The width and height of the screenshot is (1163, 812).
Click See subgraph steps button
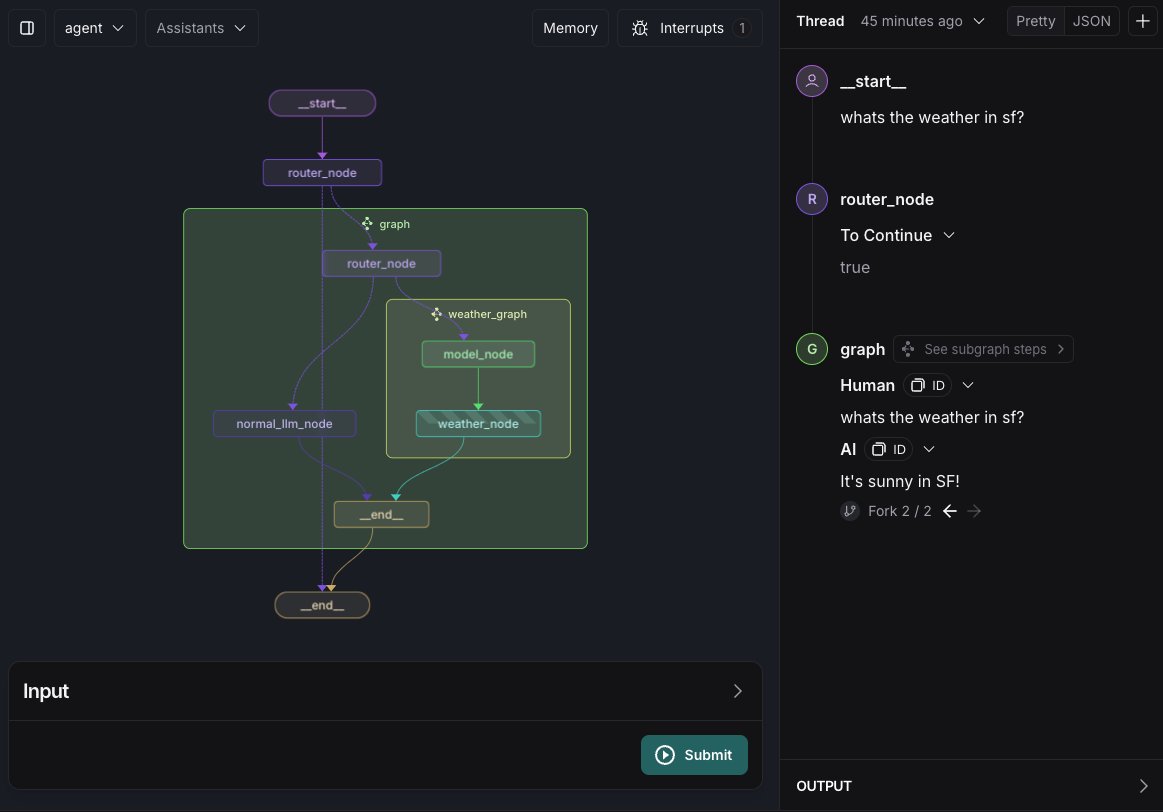983,349
